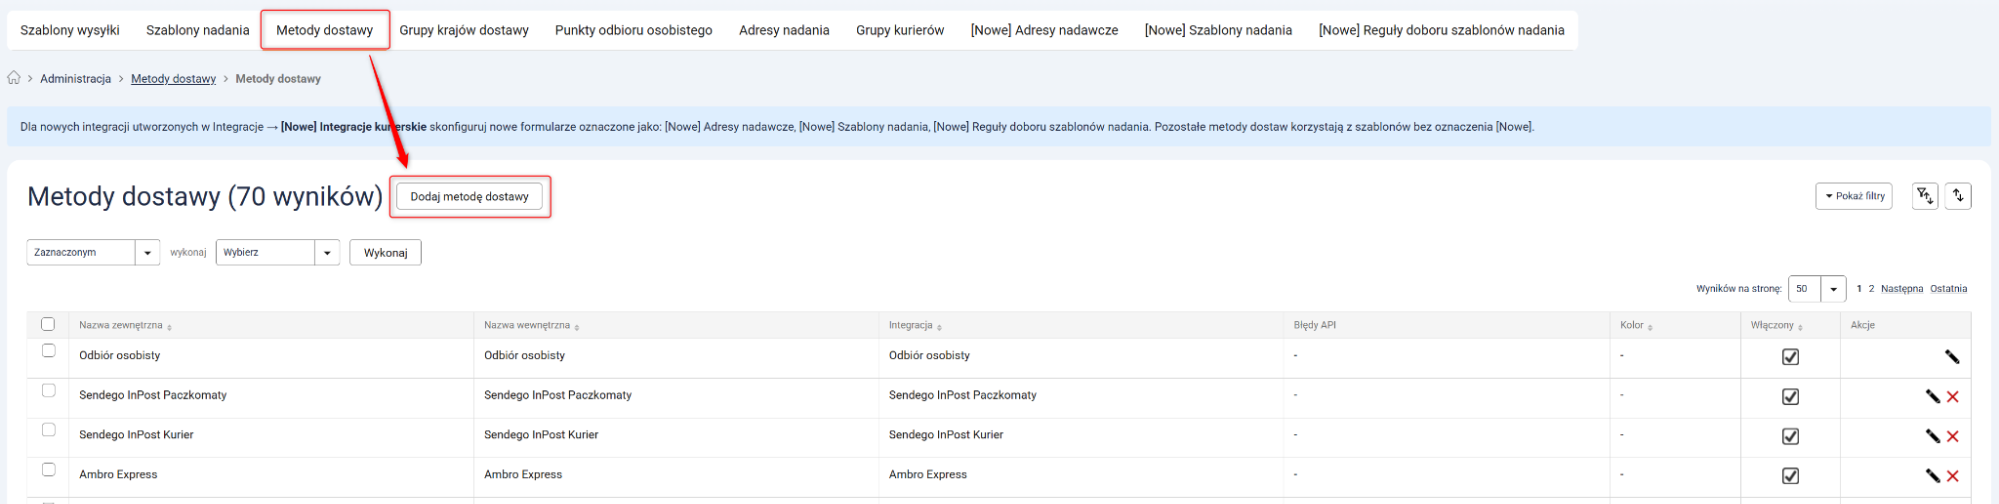
Task: Delete the Sendego InPost Kurier method
Action: pyautogui.click(x=1952, y=437)
